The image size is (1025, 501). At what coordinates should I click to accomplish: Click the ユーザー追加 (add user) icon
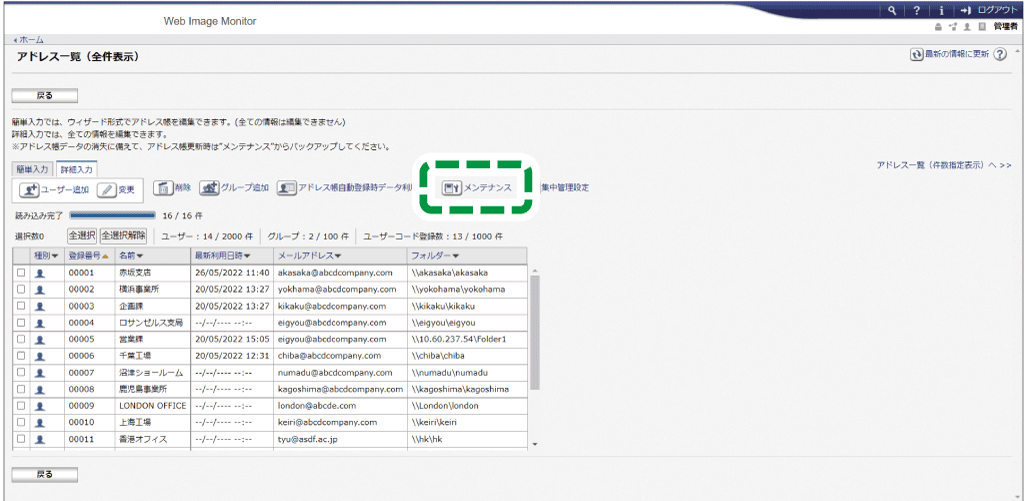[x=30, y=189]
